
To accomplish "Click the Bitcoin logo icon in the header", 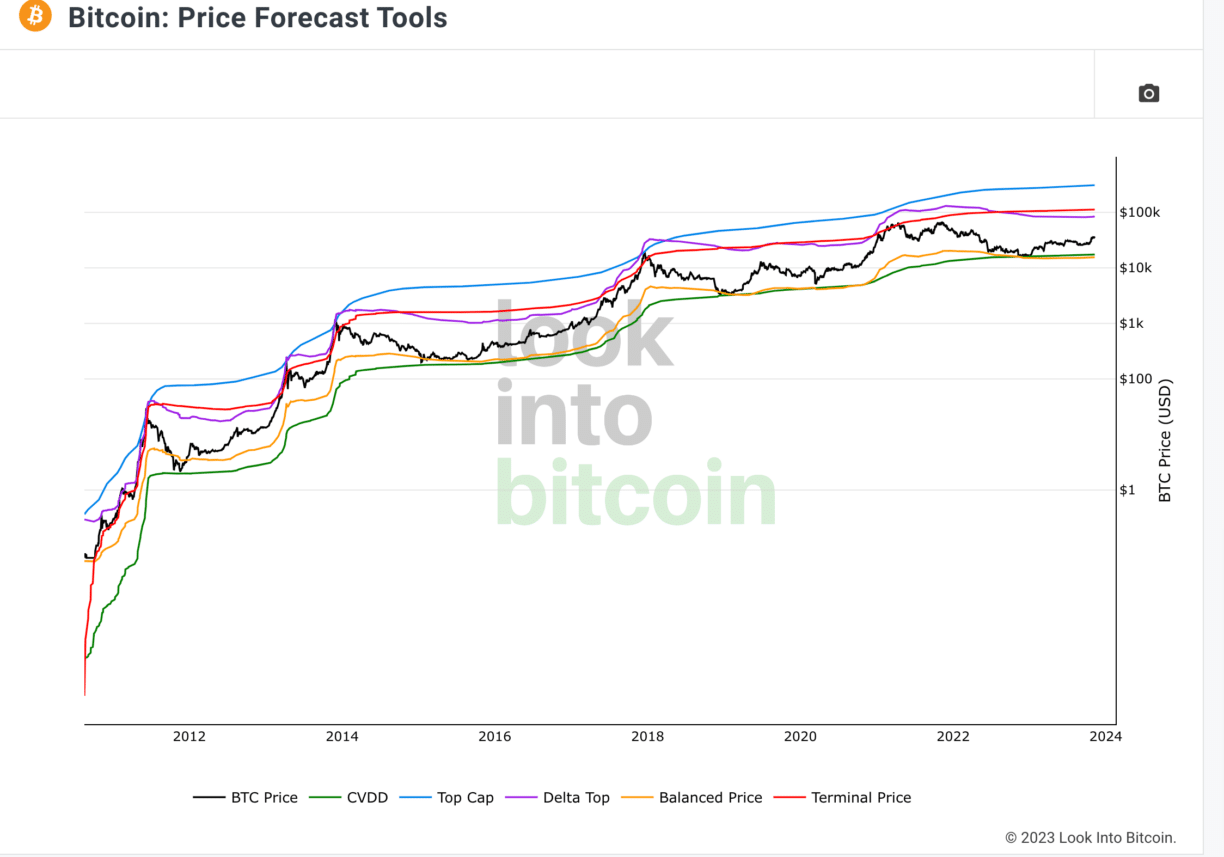I will tap(34, 17).
